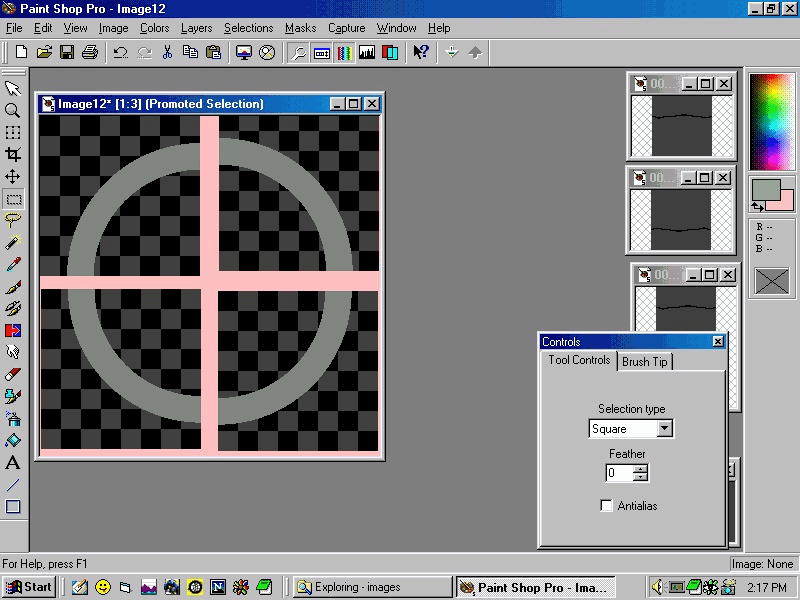Increase the Feather value with up arrow
Viewport: 800px width, 600px height.
(x=640, y=468)
